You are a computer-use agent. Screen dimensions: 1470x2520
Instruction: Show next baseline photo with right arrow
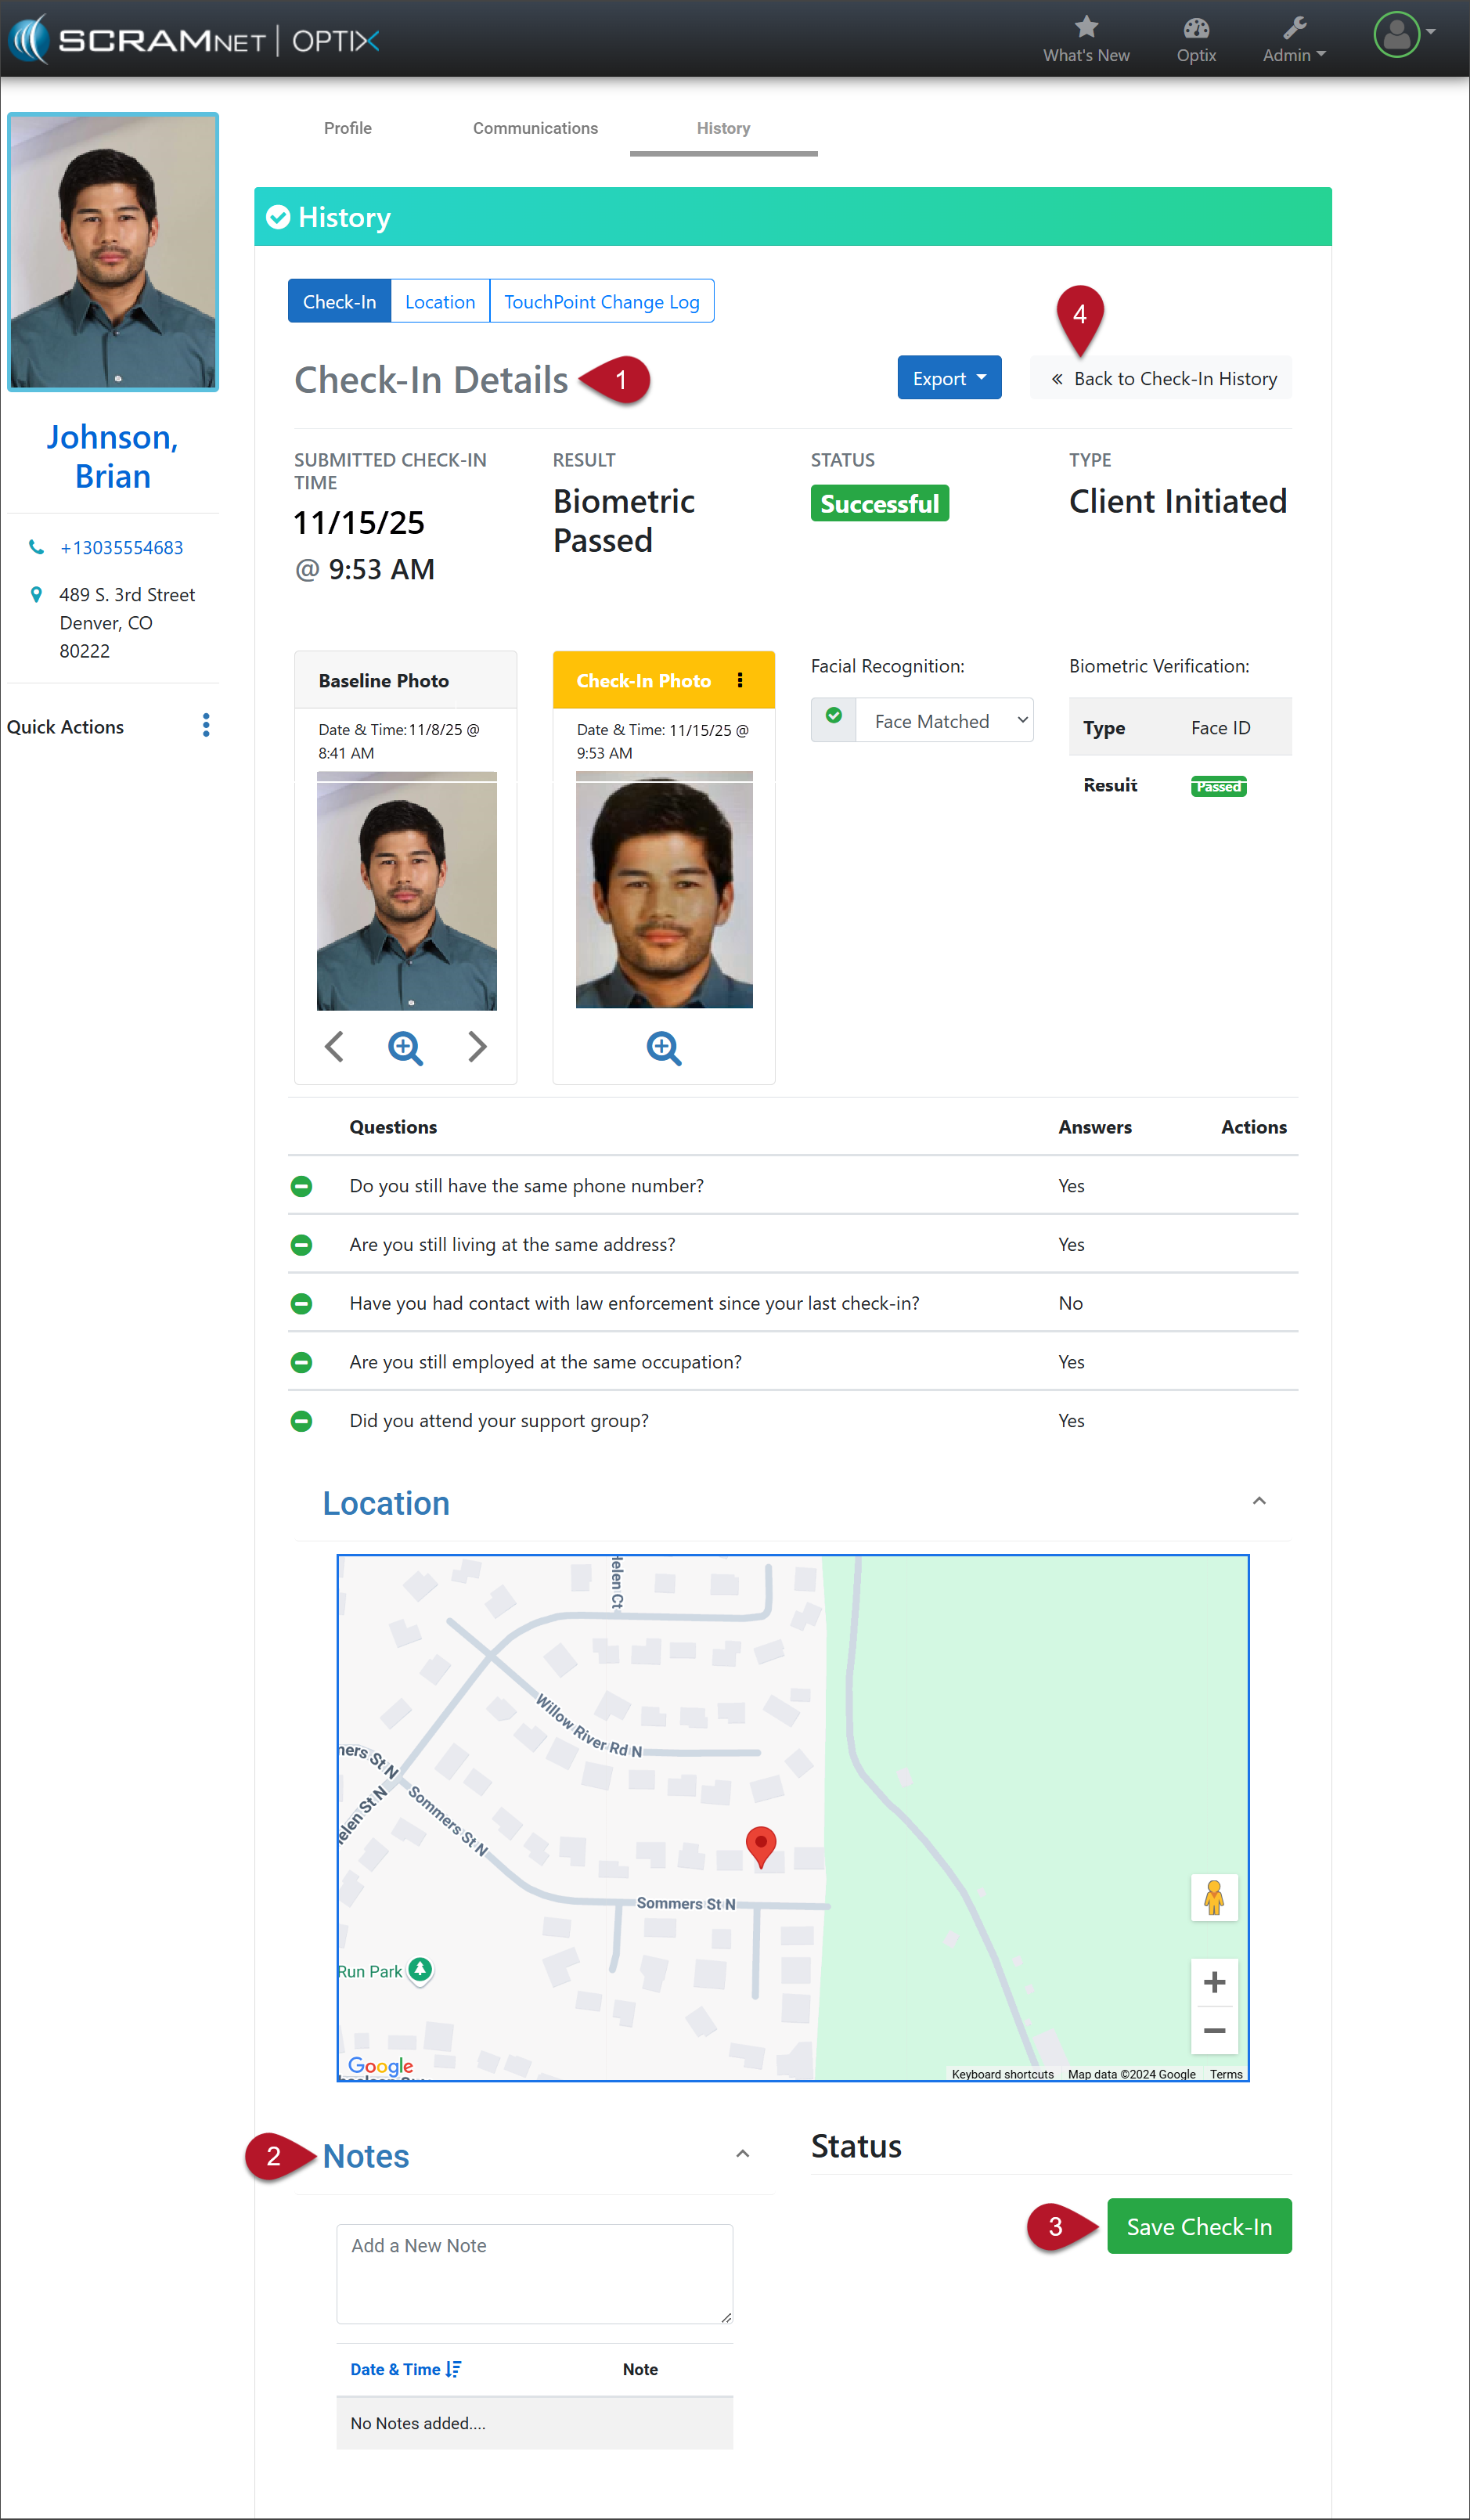pos(477,1047)
